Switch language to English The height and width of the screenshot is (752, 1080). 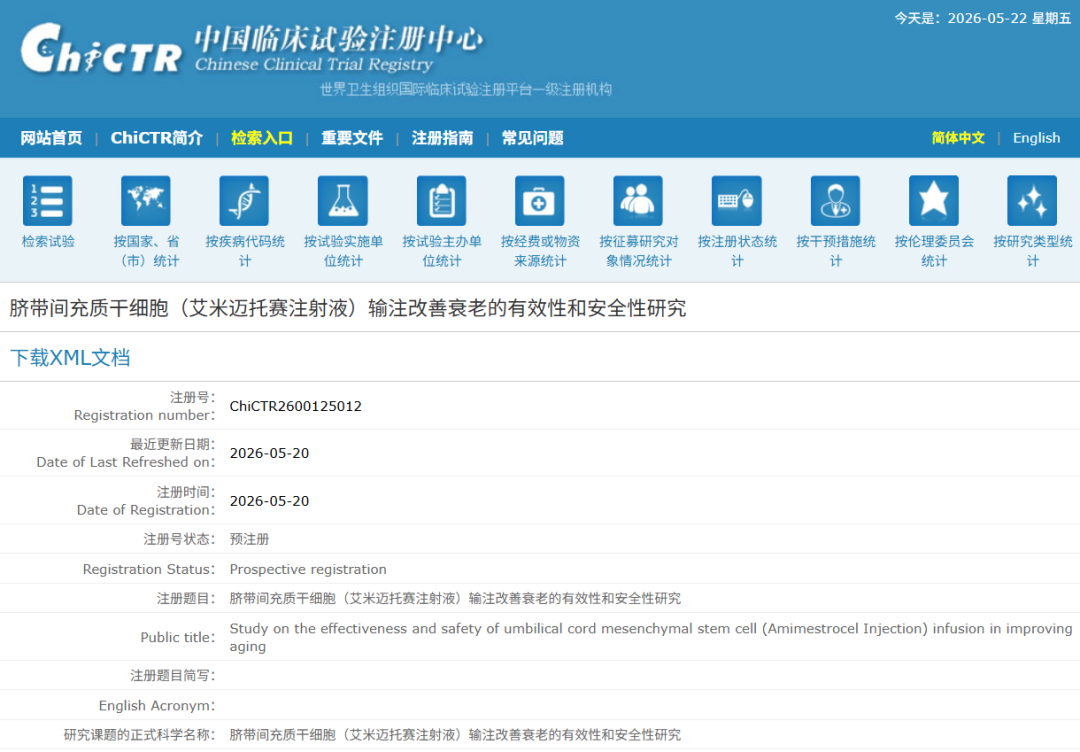(1037, 138)
